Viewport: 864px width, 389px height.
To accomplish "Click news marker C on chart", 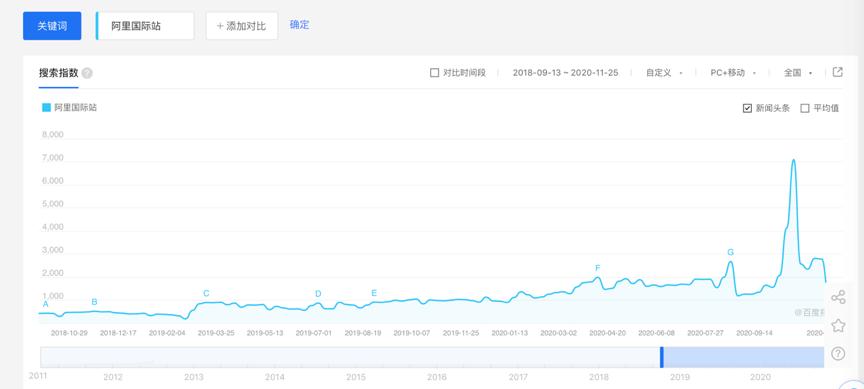I will [206, 293].
